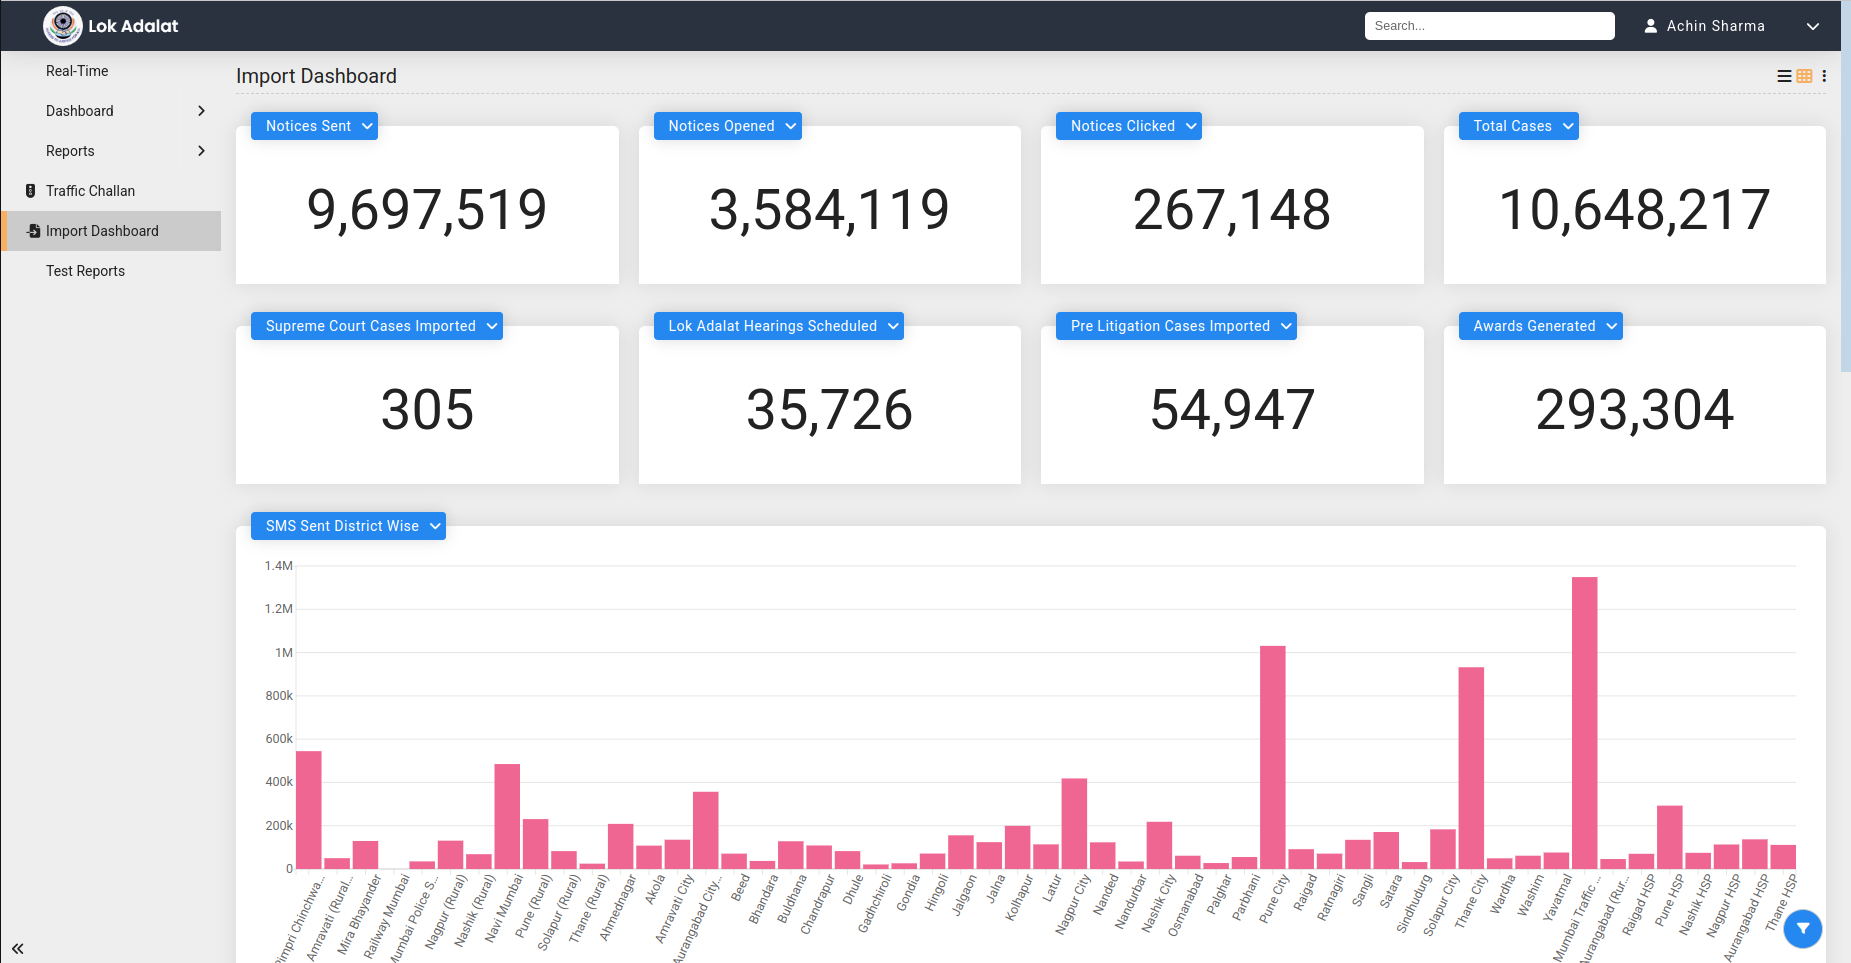Click the Lok Adalat logo emblem
Viewport: 1851px width, 963px height.
[62, 26]
